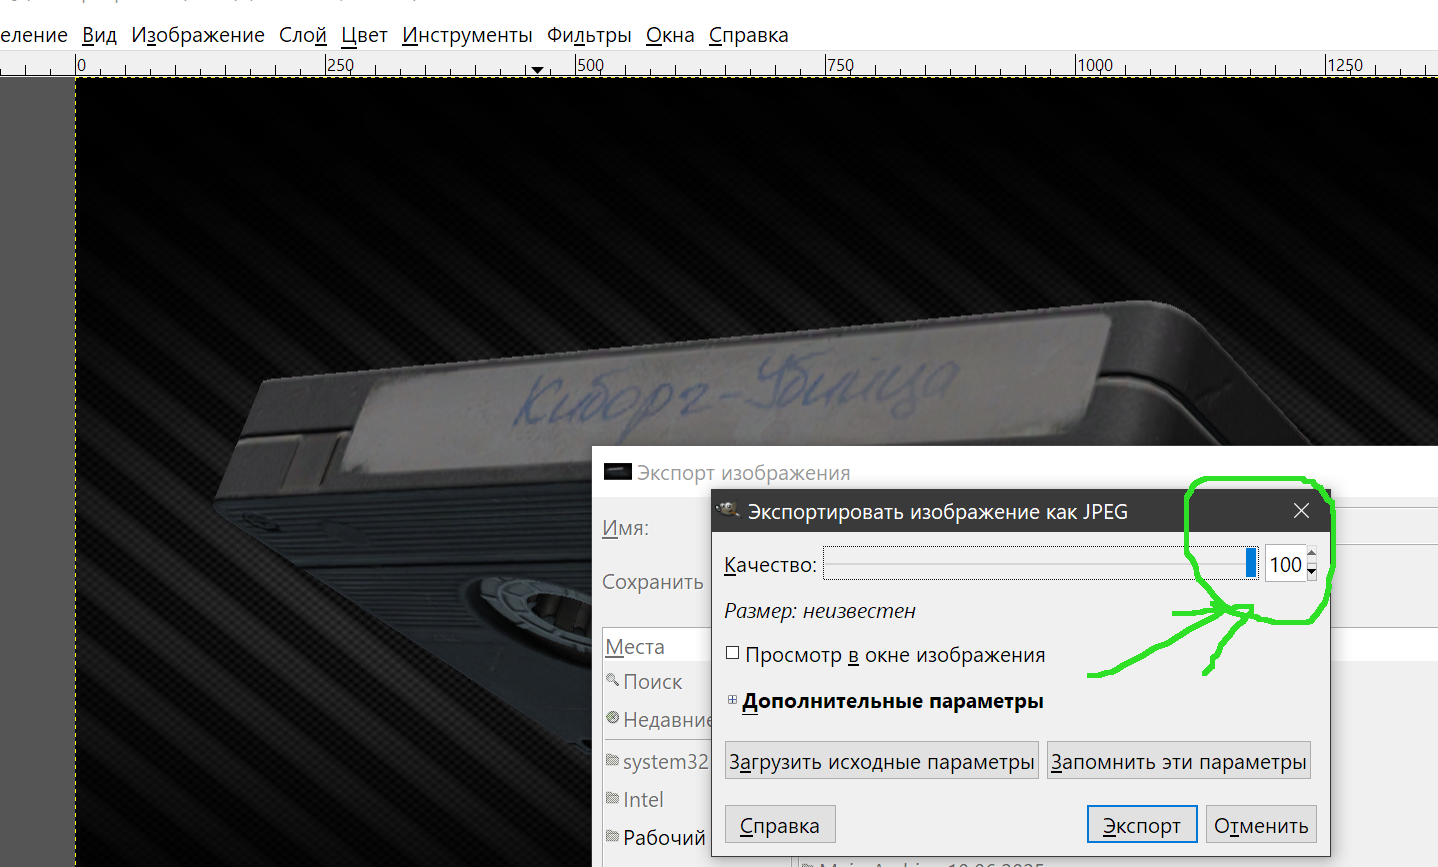Expand Дополнительные параметры section
This screenshot has height=867, width=1438.
pos(732,700)
